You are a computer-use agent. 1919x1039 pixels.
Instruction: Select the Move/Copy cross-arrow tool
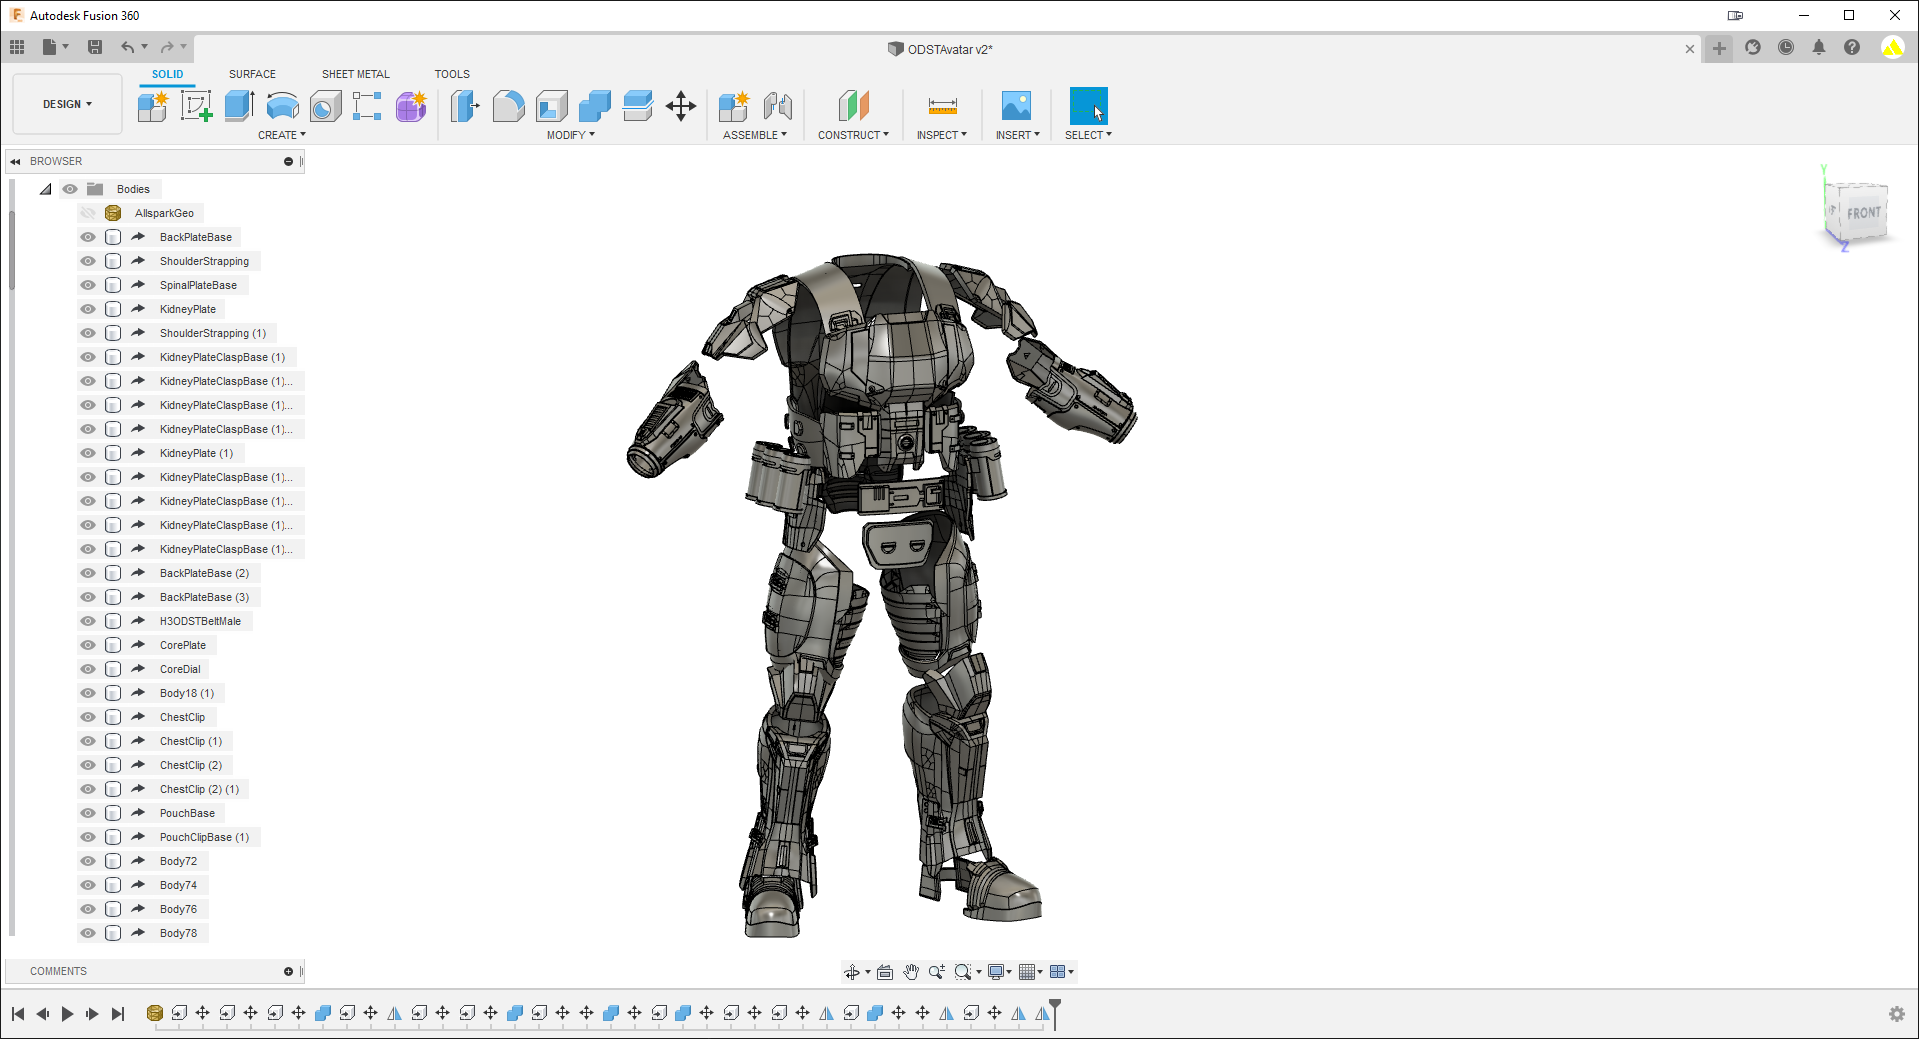point(681,106)
